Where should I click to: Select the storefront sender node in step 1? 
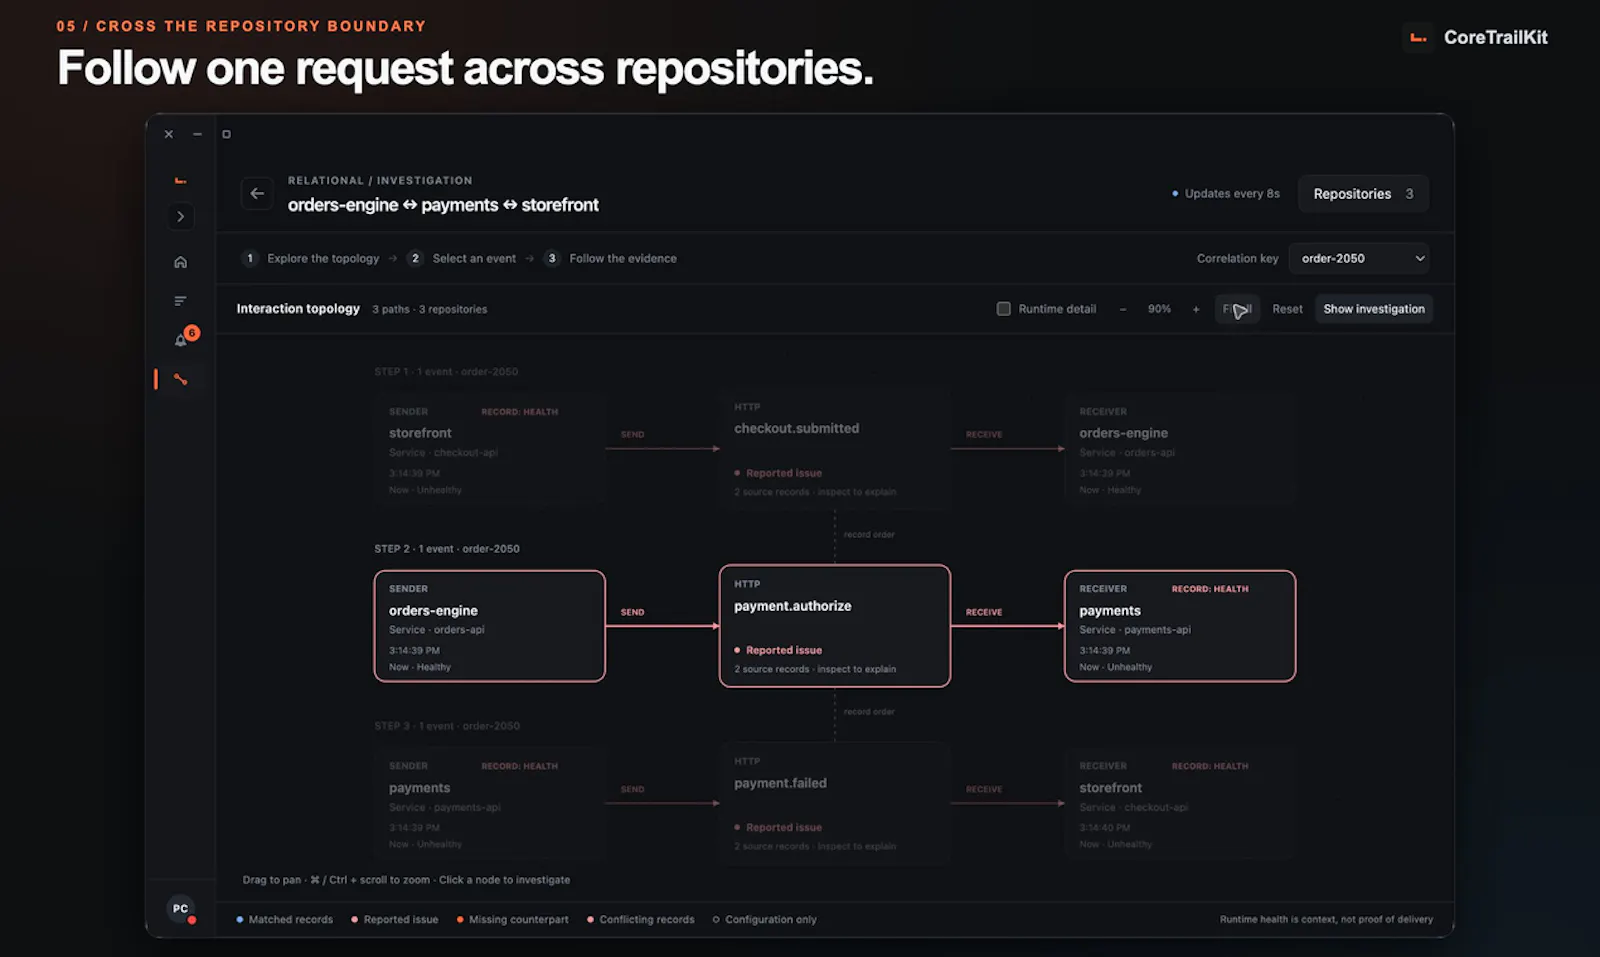click(490, 449)
